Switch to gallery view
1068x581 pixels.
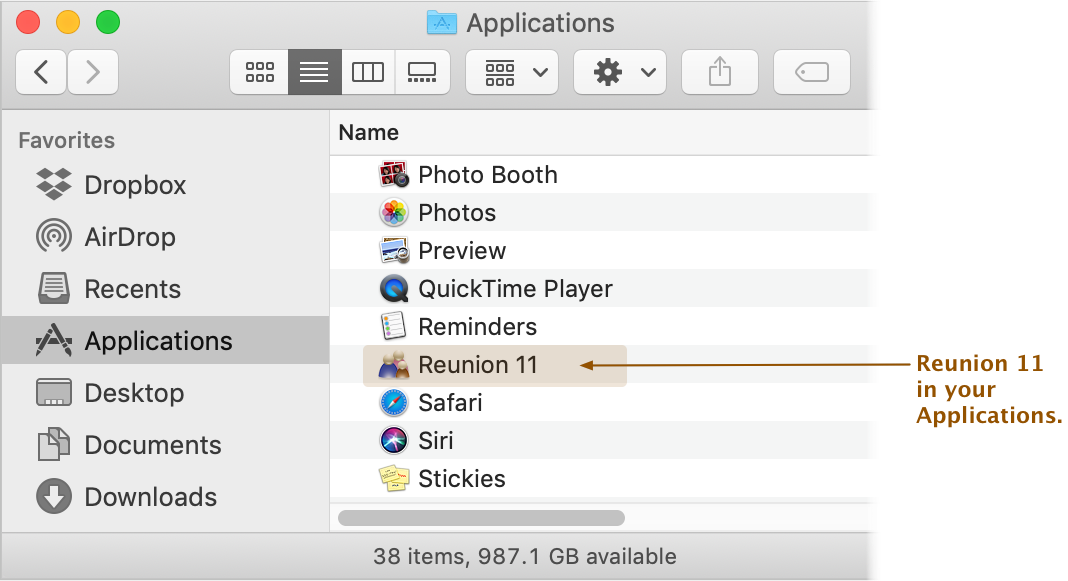click(422, 72)
